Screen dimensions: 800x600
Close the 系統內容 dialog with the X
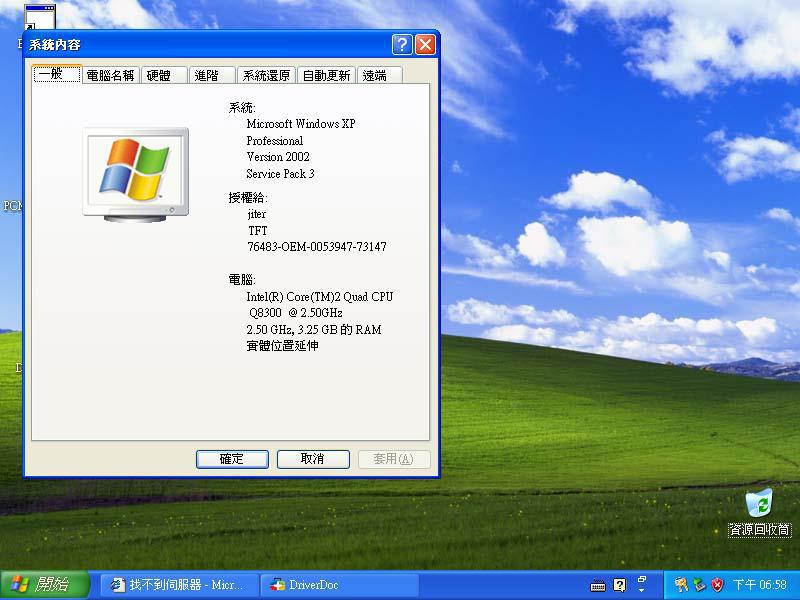426,45
